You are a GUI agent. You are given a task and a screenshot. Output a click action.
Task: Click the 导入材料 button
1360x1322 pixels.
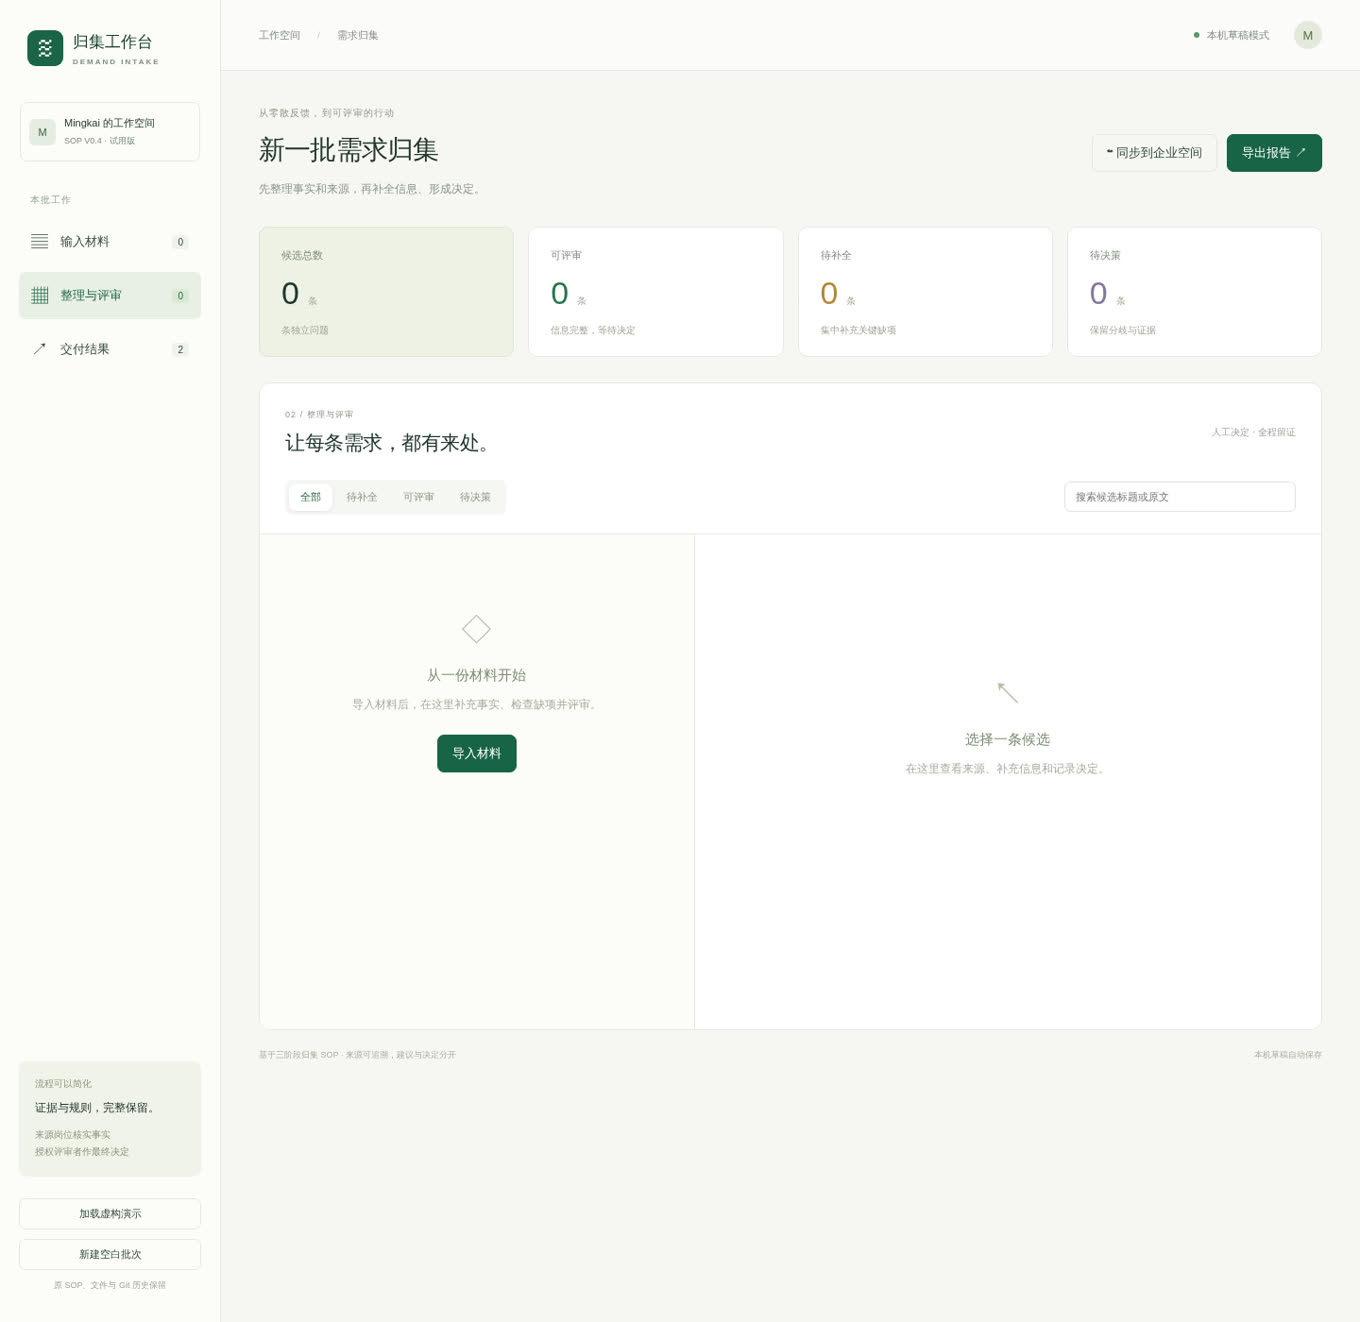click(477, 754)
